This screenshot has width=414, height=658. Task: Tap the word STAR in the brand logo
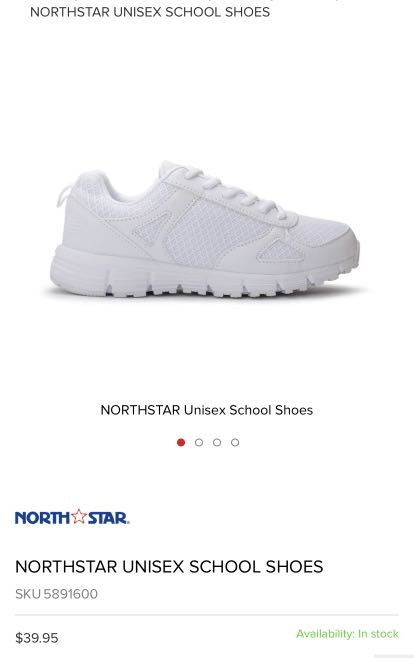pyautogui.click(x=108, y=518)
